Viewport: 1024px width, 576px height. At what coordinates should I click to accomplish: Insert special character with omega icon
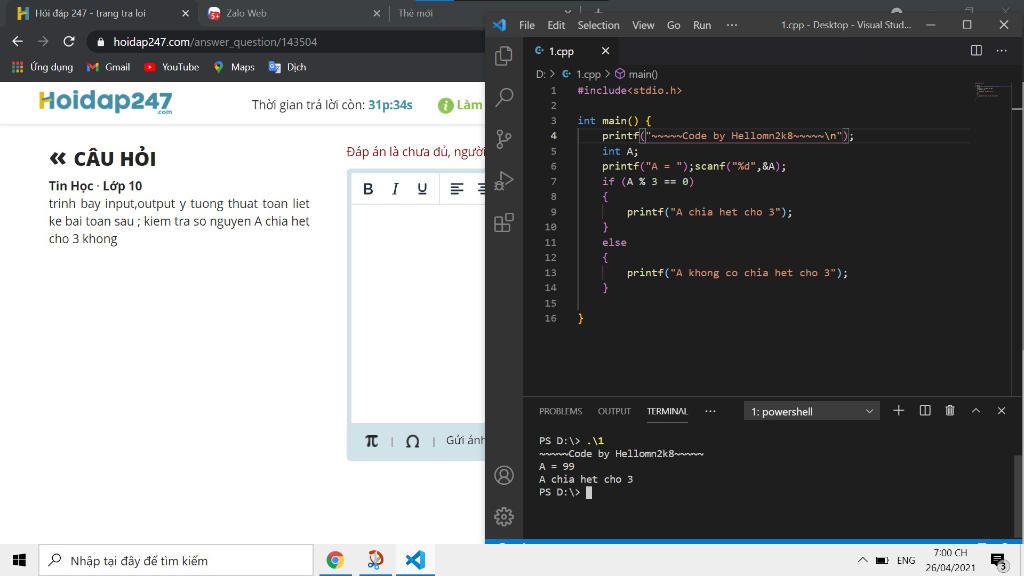coord(412,441)
